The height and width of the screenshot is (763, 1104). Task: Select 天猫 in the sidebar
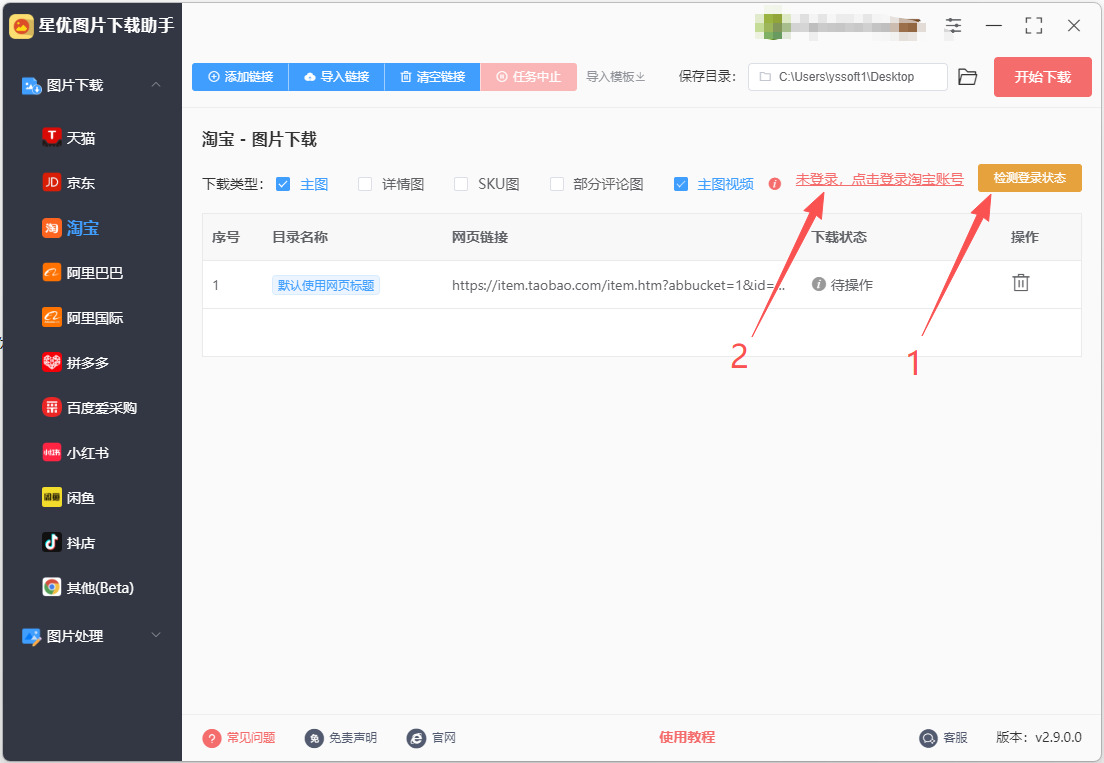tap(69, 138)
